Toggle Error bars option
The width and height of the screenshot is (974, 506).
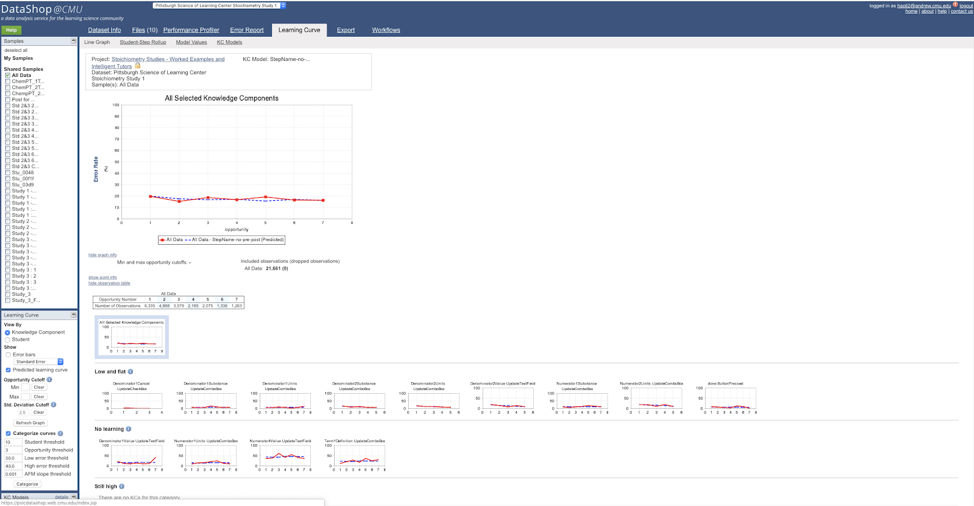coord(8,355)
